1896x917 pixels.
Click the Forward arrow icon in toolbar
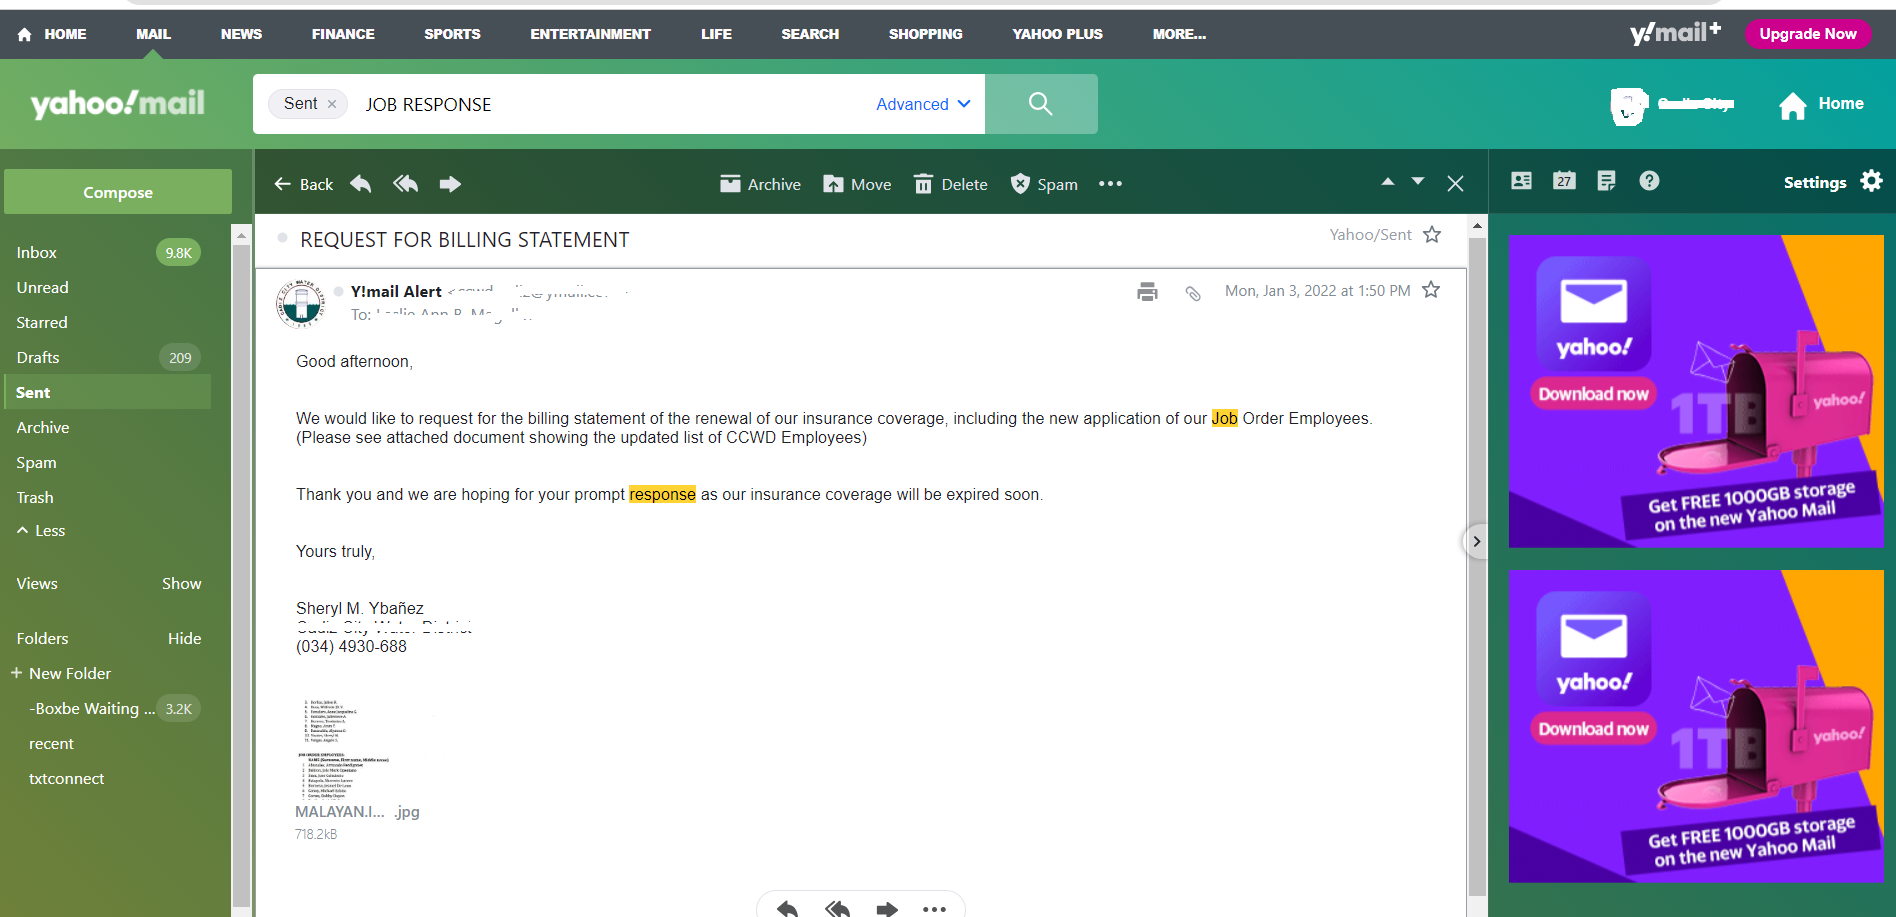click(450, 184)
